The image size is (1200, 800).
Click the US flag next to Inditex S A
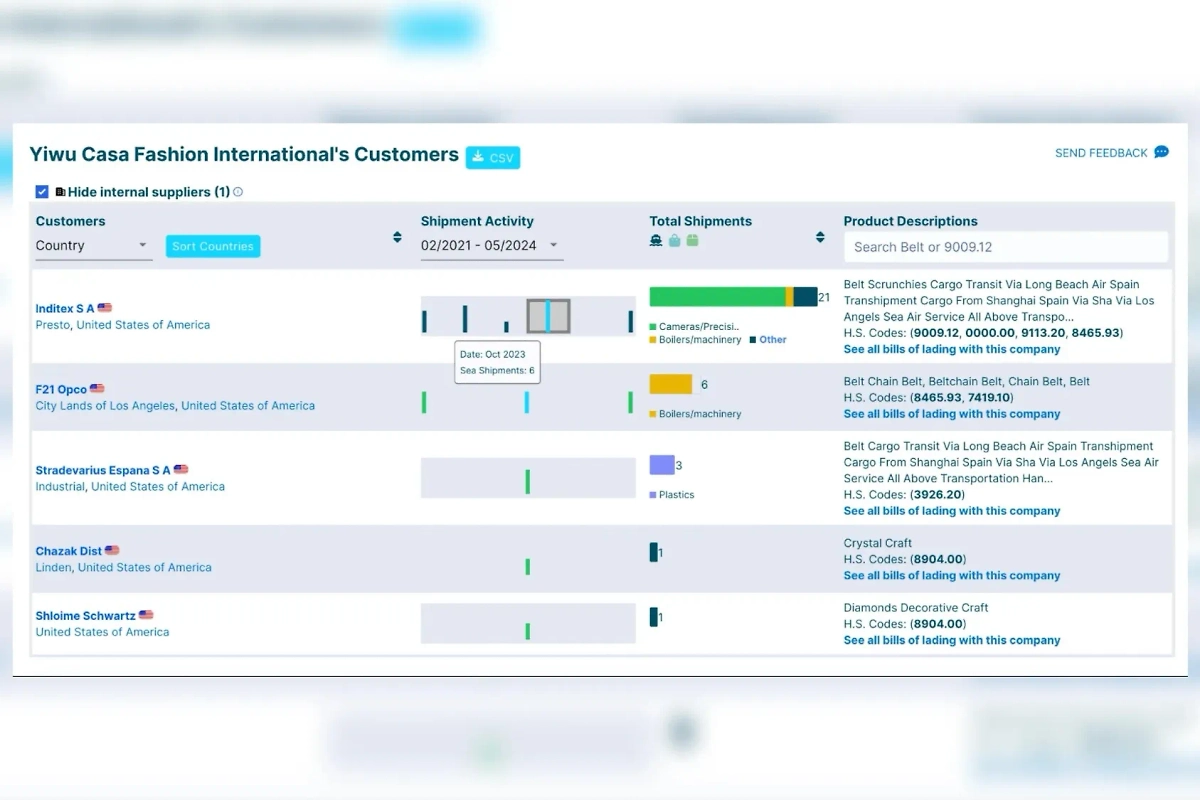point(105,308)
